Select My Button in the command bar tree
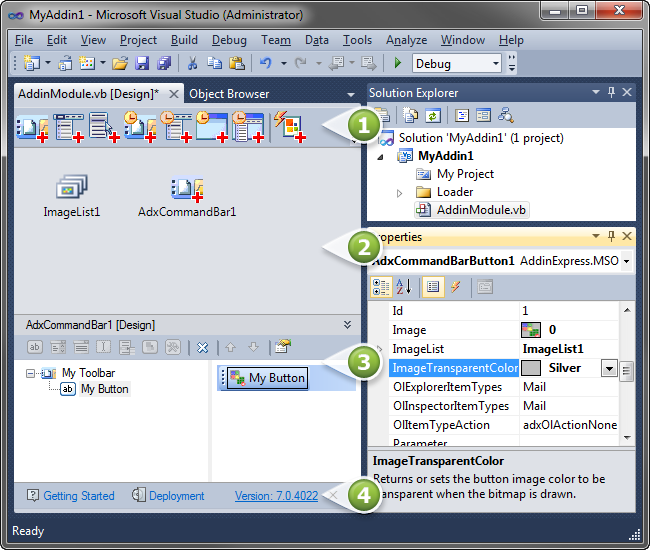 (x=104, y=389)
